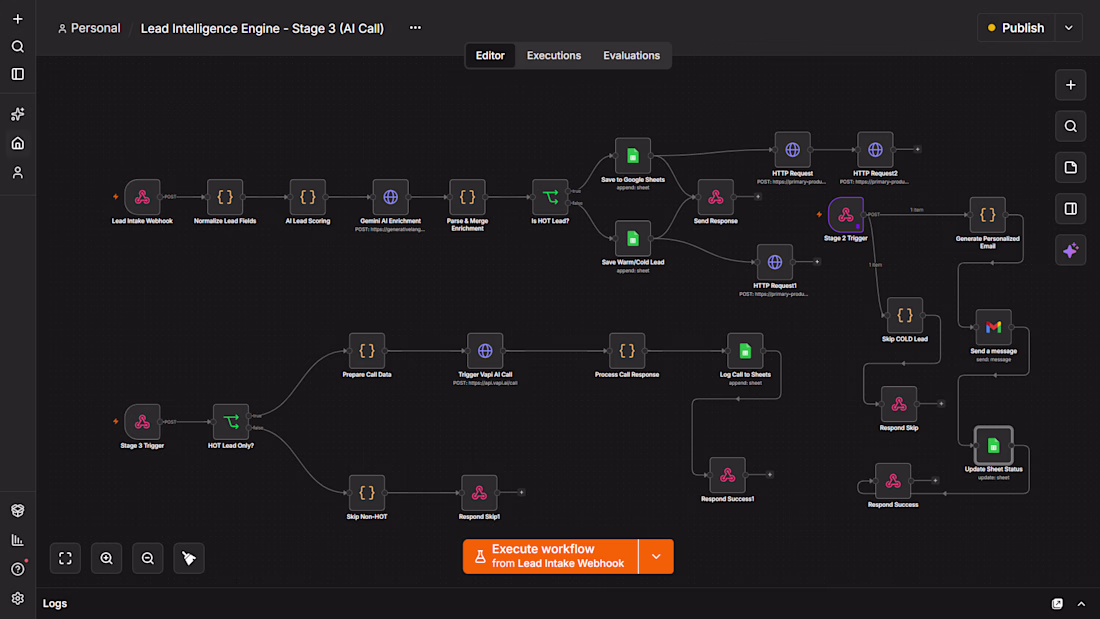Open the Stage 3 Trigger node
The image size is (1100, 619).
tap(142, 422)
